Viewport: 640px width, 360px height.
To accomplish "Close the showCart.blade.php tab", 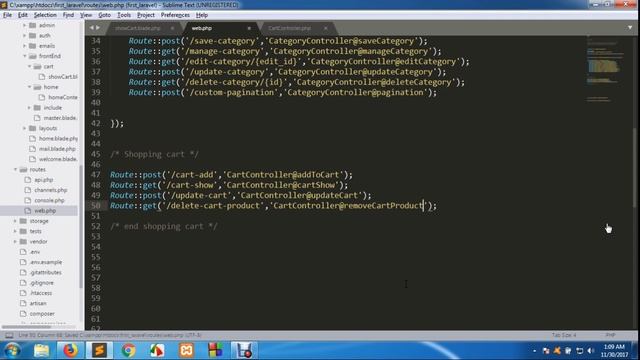I will 172,28.
